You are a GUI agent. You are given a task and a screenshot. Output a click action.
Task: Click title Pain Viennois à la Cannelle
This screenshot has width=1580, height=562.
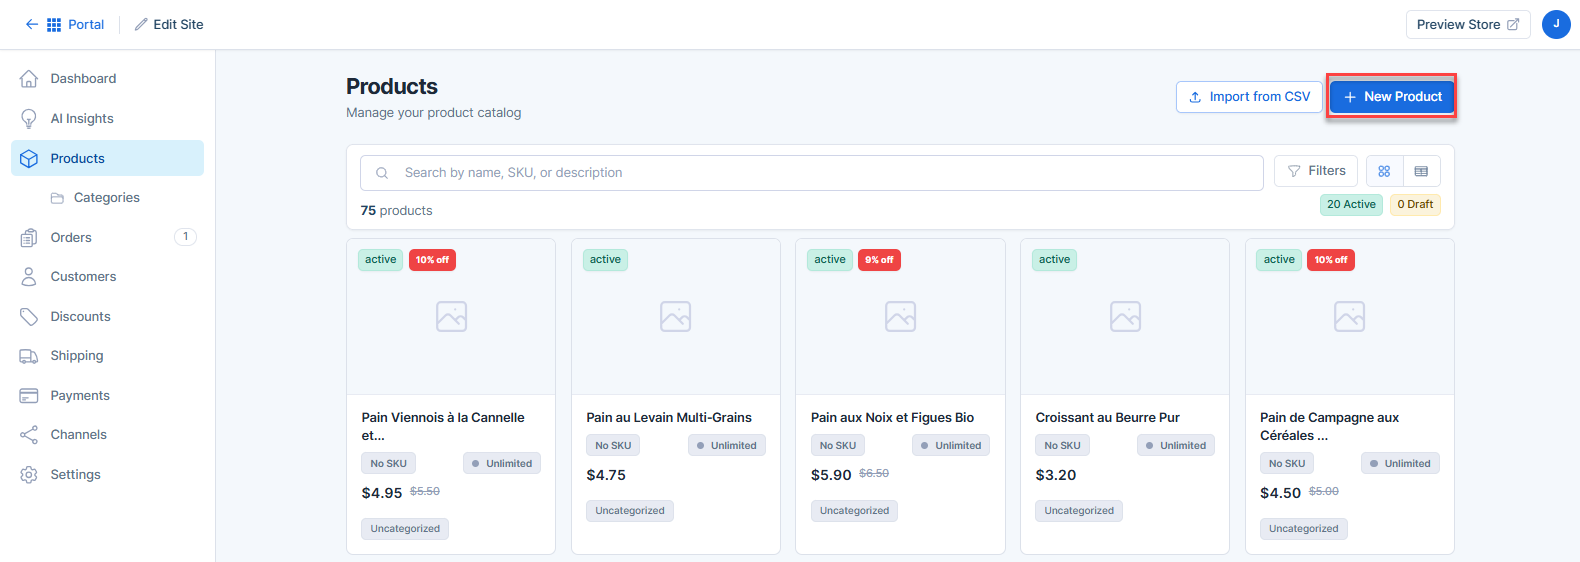[x=443, y=426]
